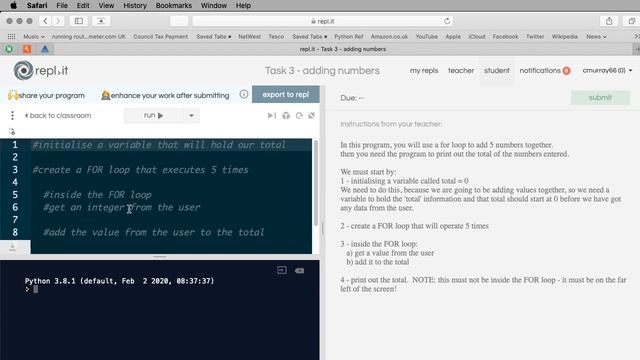Screen dimensions: 640x360
Task: Run the program with the run button
Action: 153,116
